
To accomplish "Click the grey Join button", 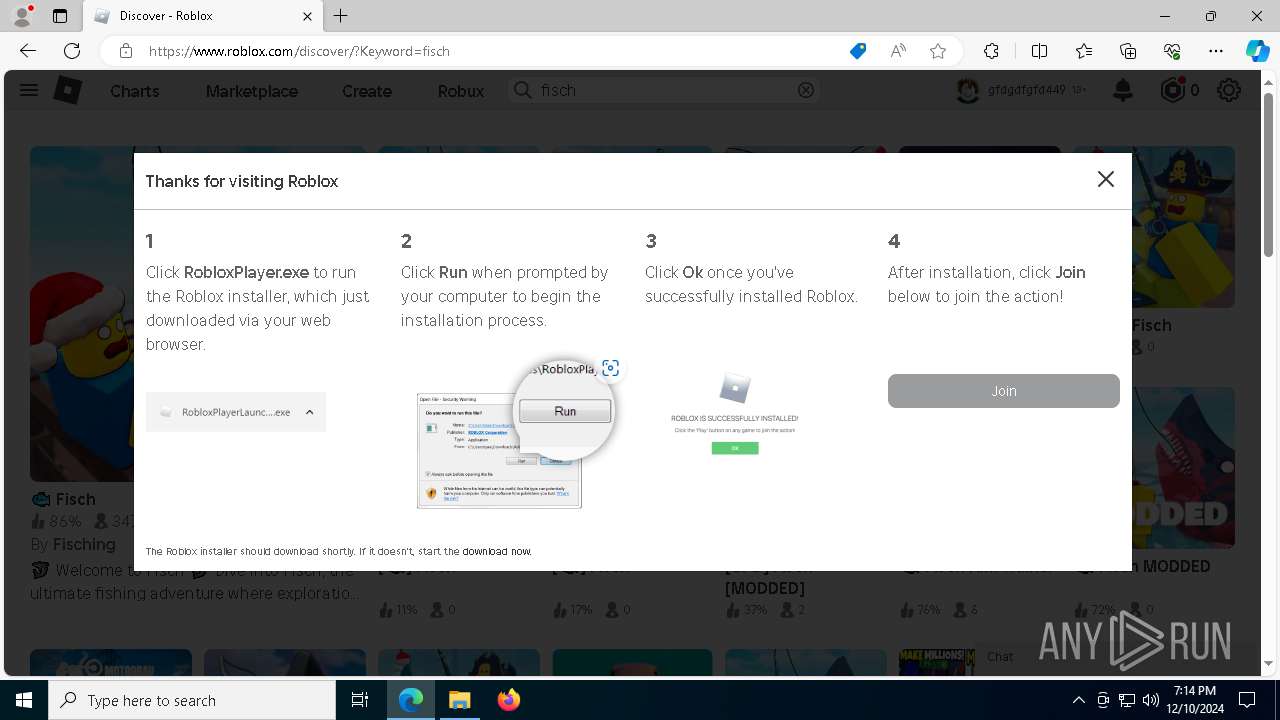I will tap(1003, 391).
